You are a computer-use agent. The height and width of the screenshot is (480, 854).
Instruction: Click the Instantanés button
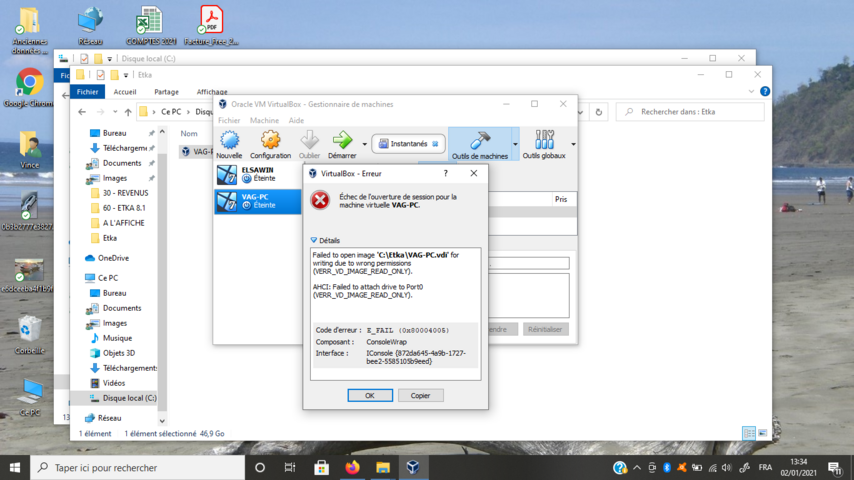(x=408, y=144)
